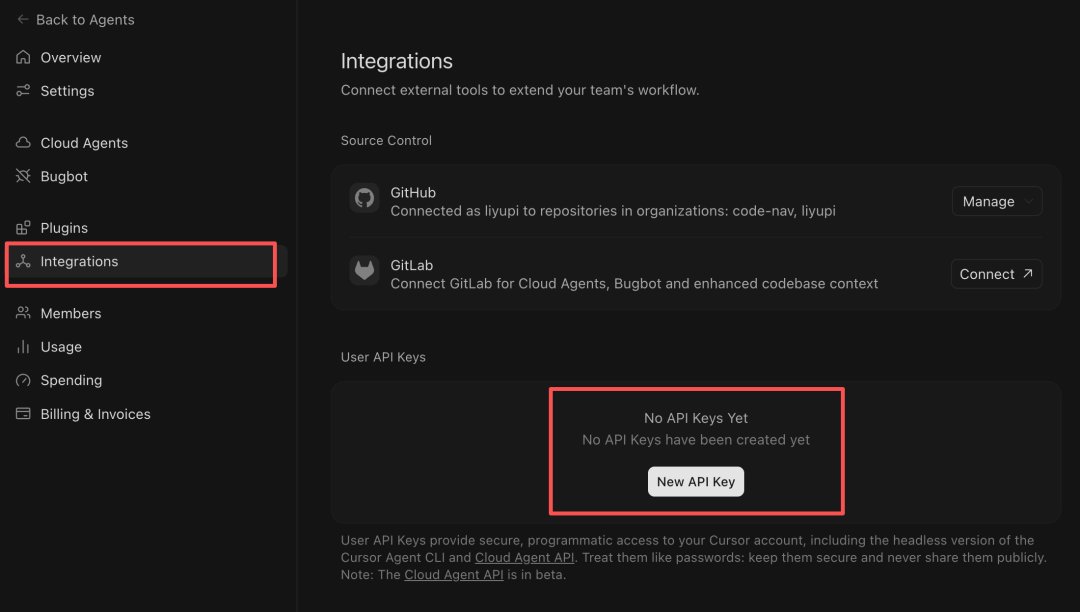Viewport: 1080px width, 612px height.
Task: Click 'No API Keys have been created yet' text
Action: coord(696,440)
